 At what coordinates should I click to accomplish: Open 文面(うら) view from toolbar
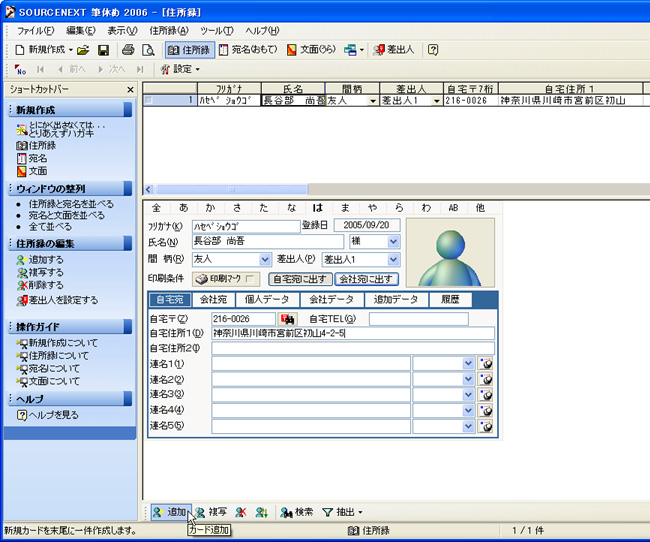[311, 50]
